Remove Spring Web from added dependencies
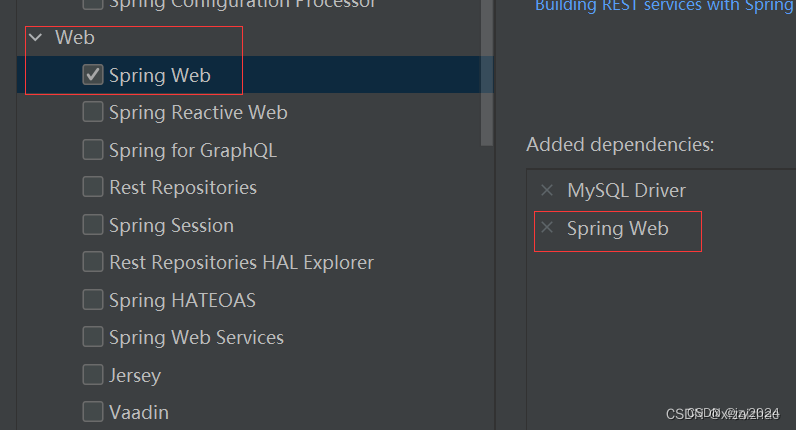This screenshot has height=430, width=796. 547,227
